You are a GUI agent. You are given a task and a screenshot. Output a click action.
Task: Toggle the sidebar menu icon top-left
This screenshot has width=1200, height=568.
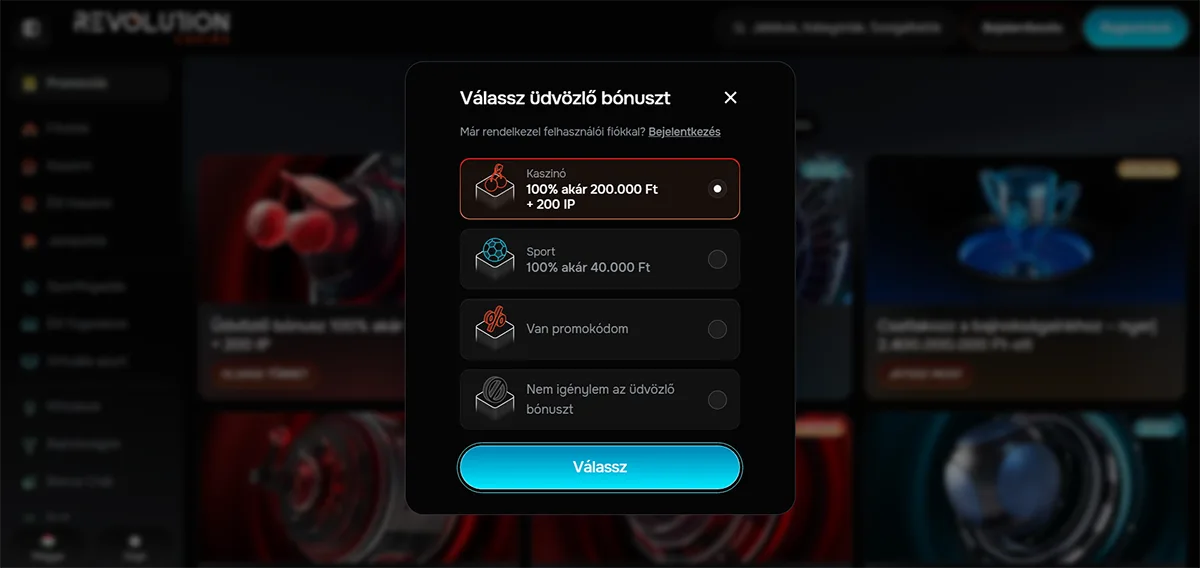[x=33, y=29]
